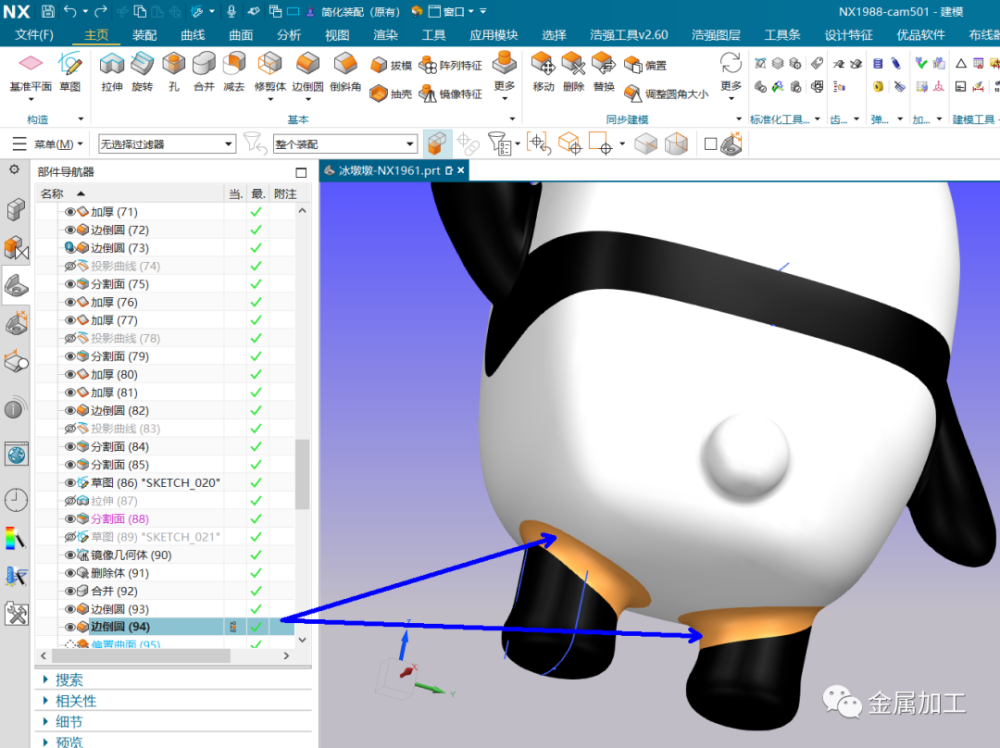Select the 删除体 (91) feature row
1000x748 pixels.
coord(166,573)
